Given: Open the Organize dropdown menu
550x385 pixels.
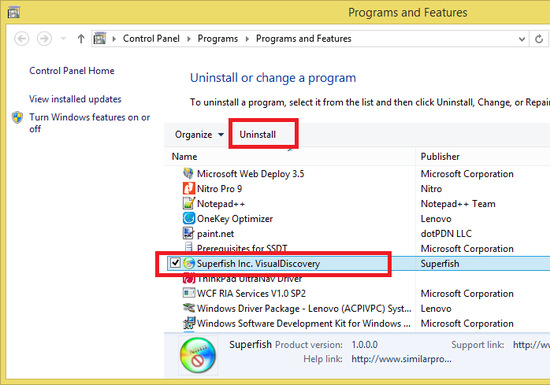Looking at the screenshot, I should pyautogui.click(x=199, y=135).
